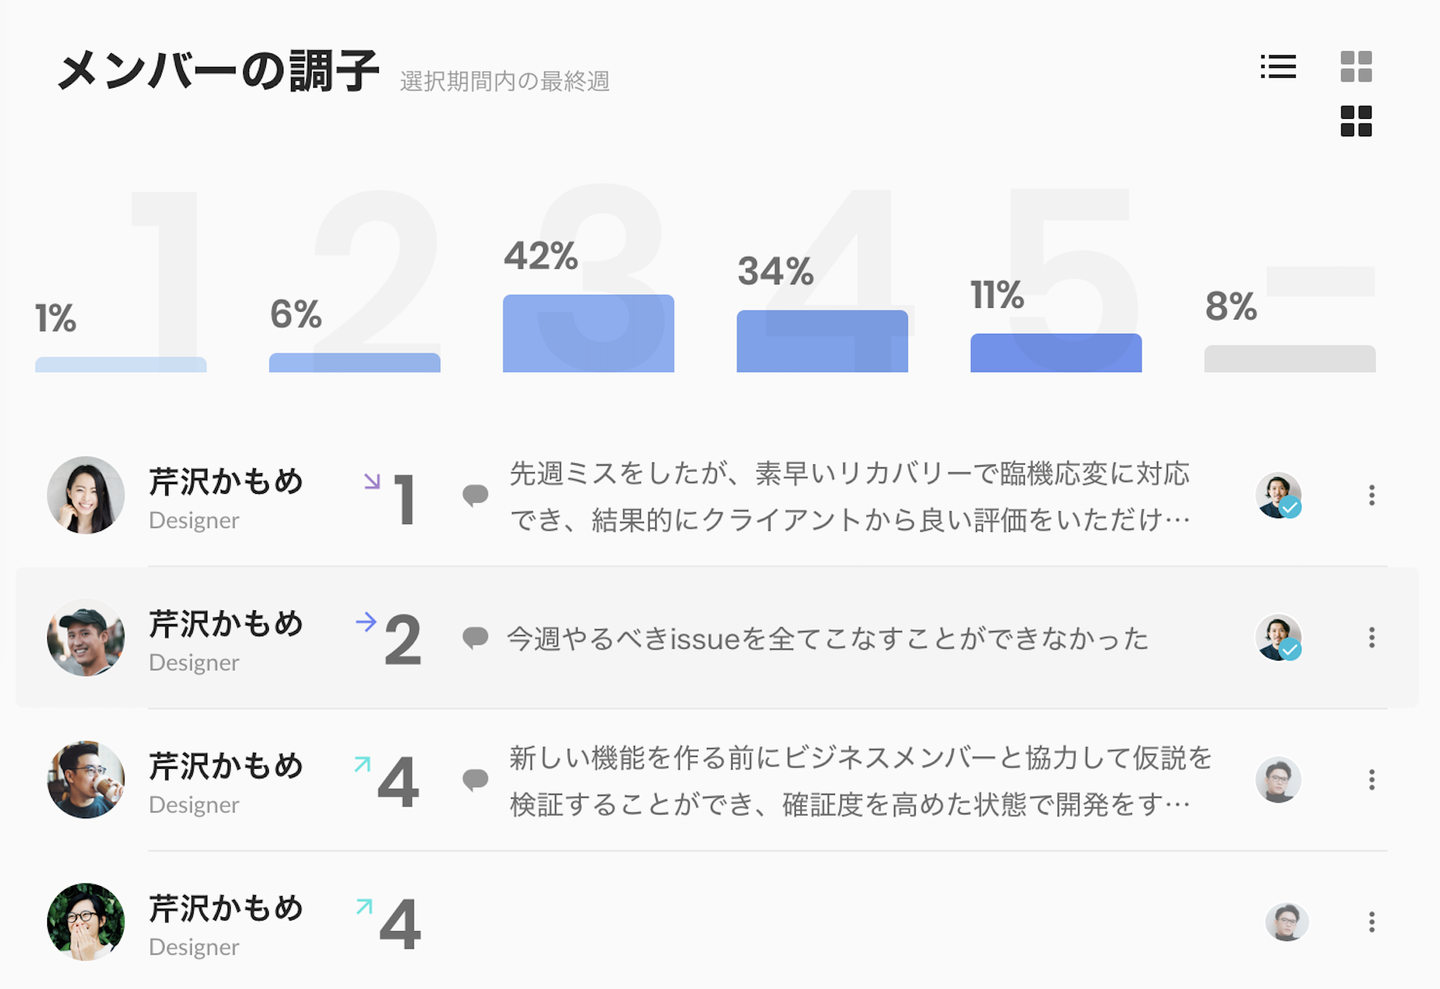Screen dimensions: 1440x989
Task: Filter by the 42% bar for score 3
Action: tap(588, 334)
